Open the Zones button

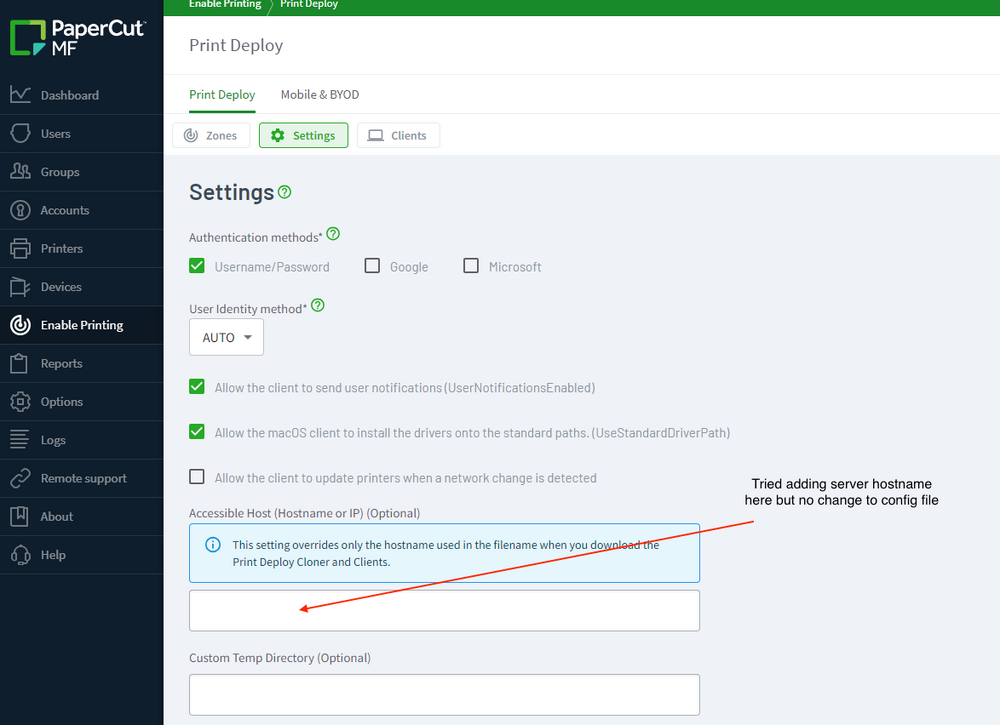pos(211,135)
